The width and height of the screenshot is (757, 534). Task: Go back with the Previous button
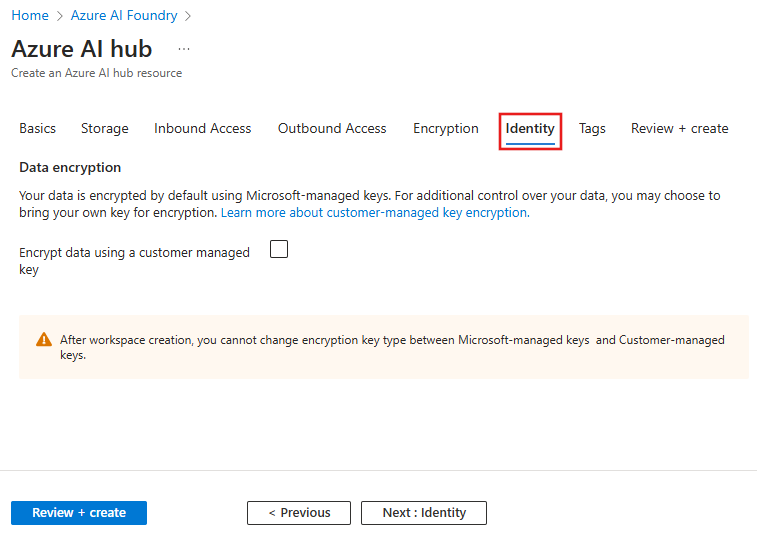(x=299, y=513)
